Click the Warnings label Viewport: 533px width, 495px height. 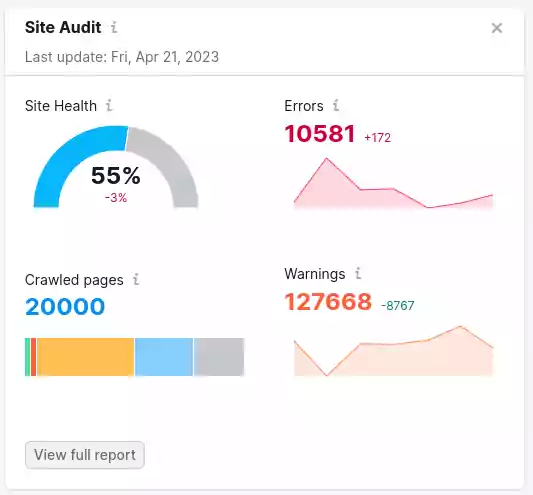pos(315,274)
